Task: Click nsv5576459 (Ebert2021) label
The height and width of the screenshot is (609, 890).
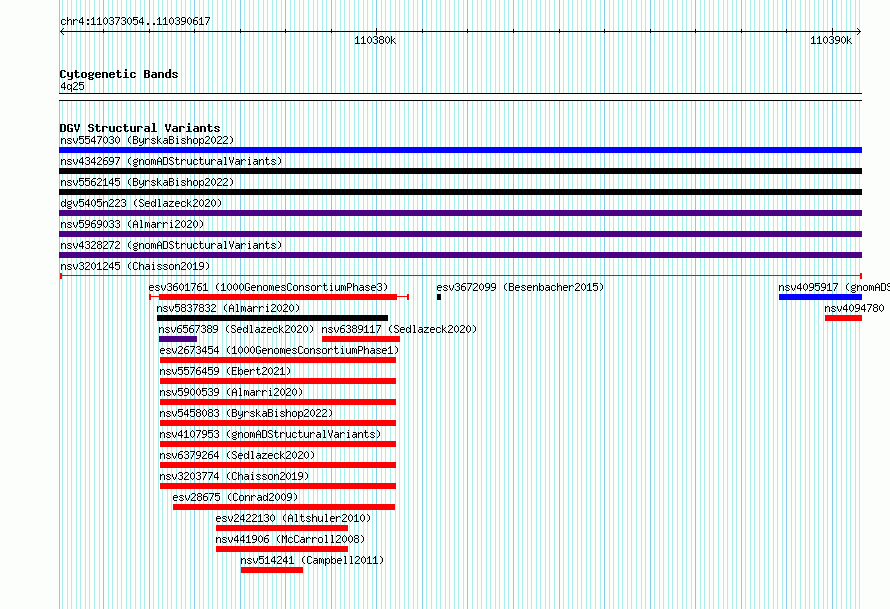Action: 225,371
